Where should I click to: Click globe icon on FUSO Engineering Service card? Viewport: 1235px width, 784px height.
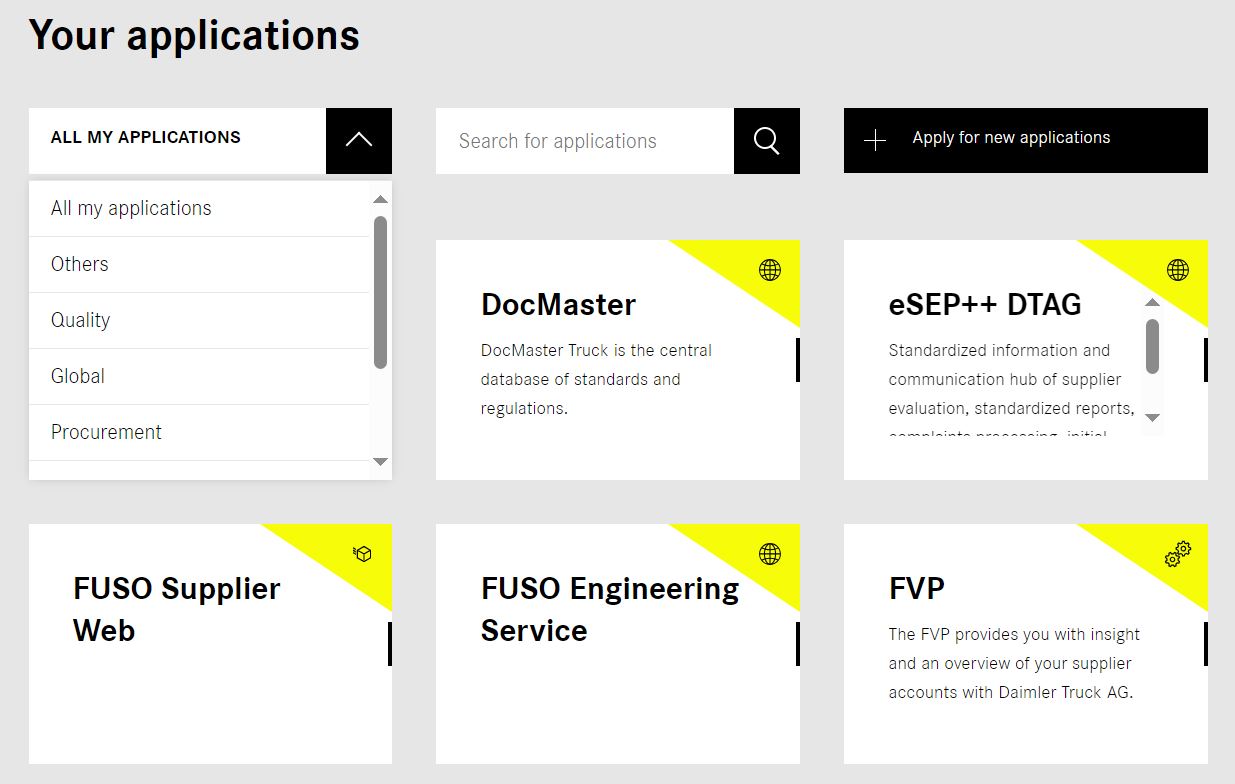pyautogui.click(x=770, y=554)
